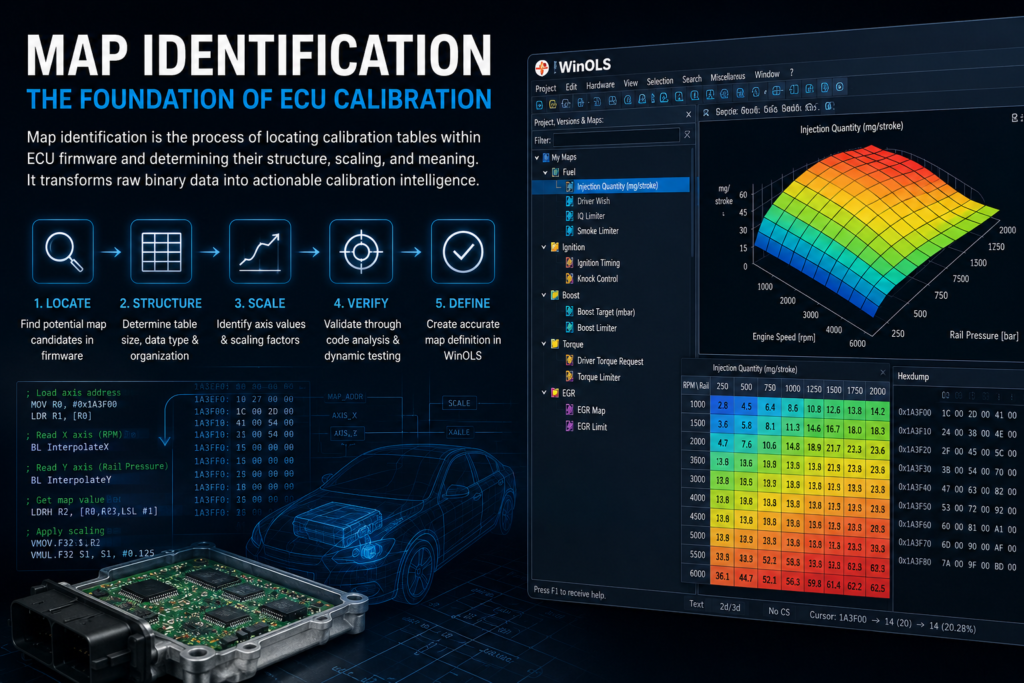Screen dimensions: 1024x683
Task: Click the map icon beside Knock Control
Action: [569, 278]
